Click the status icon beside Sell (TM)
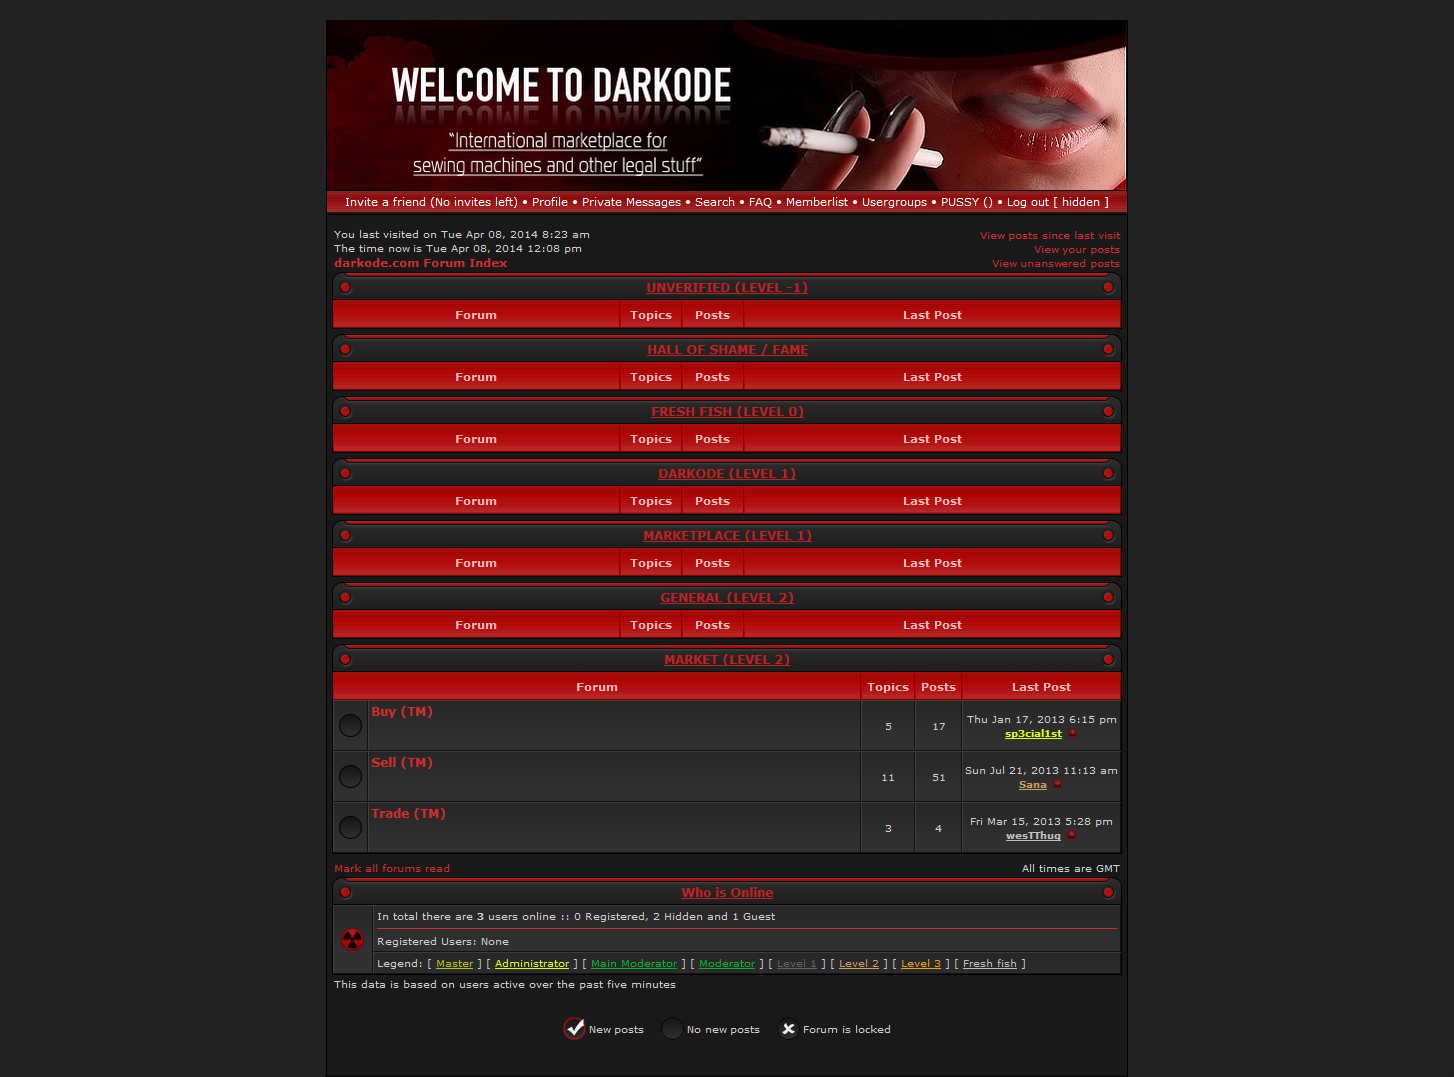 tap(350, 776)
